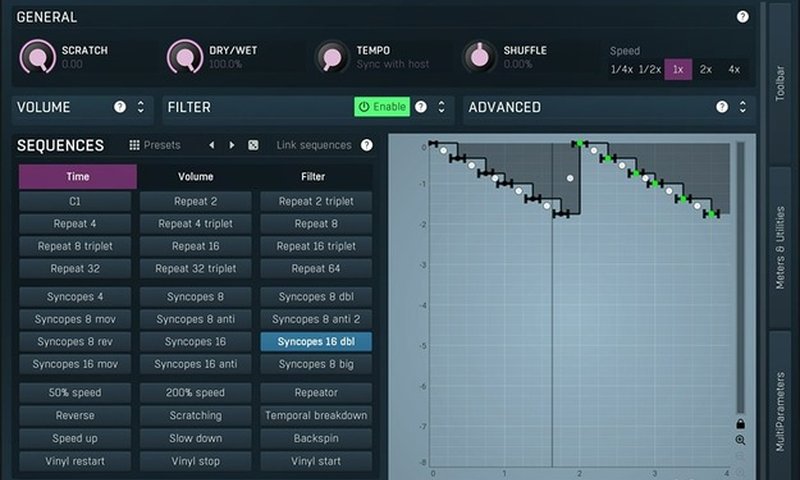Open help for the Filter section
The image size is (800, 480).
pyautogui.click(x=421, y=107)
